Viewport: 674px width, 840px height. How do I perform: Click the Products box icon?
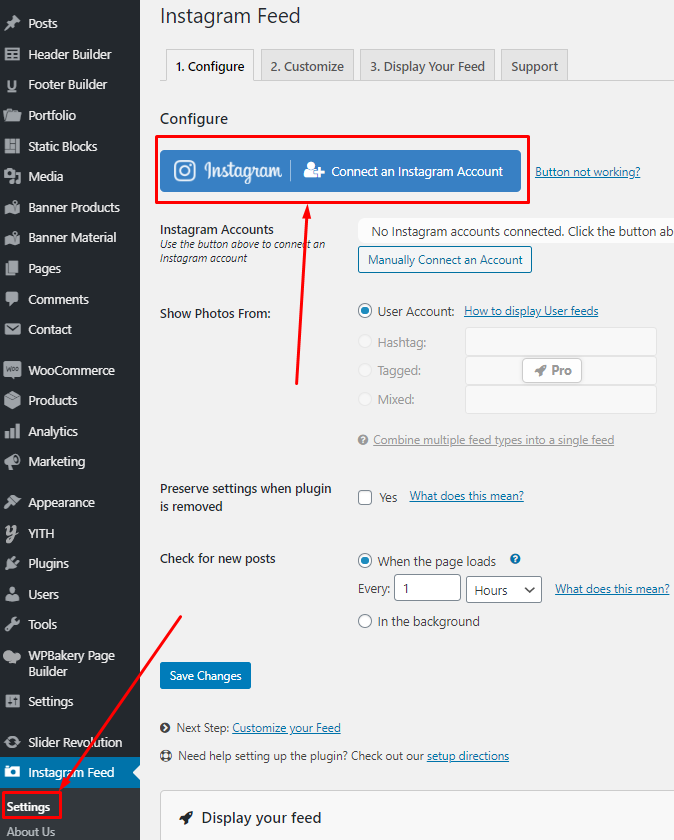point(12,400)
